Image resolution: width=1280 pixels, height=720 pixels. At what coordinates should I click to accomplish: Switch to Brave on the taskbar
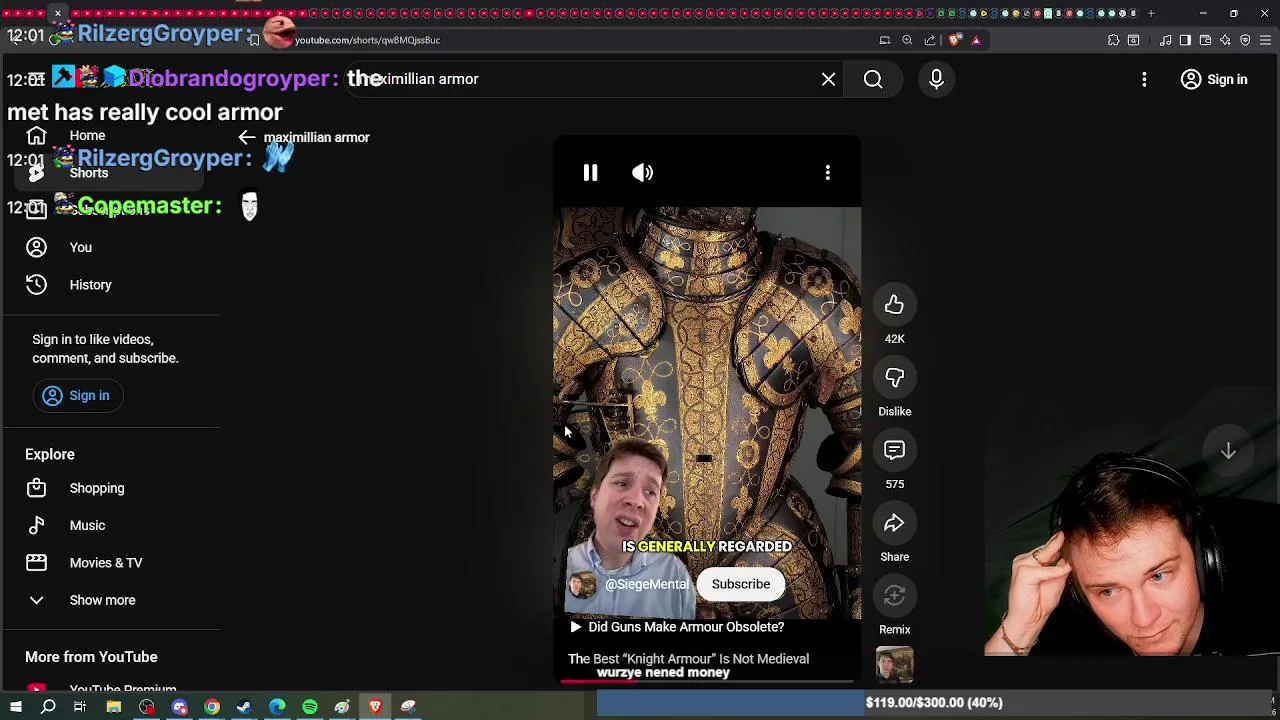(x=375, y=707)
